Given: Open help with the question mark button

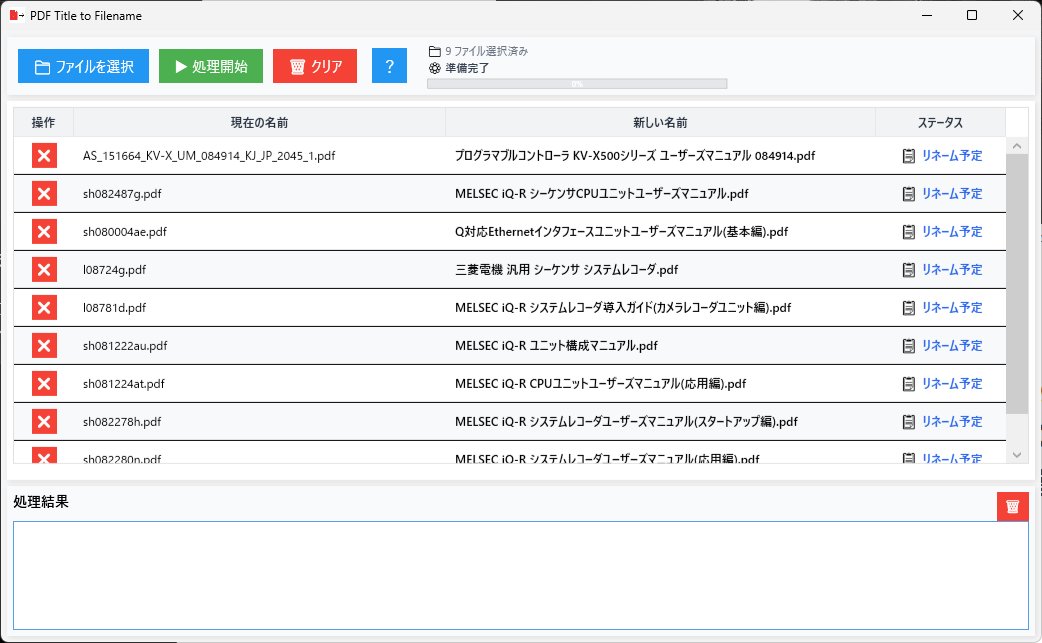Looking at the screenshot, I should [389, 66].
